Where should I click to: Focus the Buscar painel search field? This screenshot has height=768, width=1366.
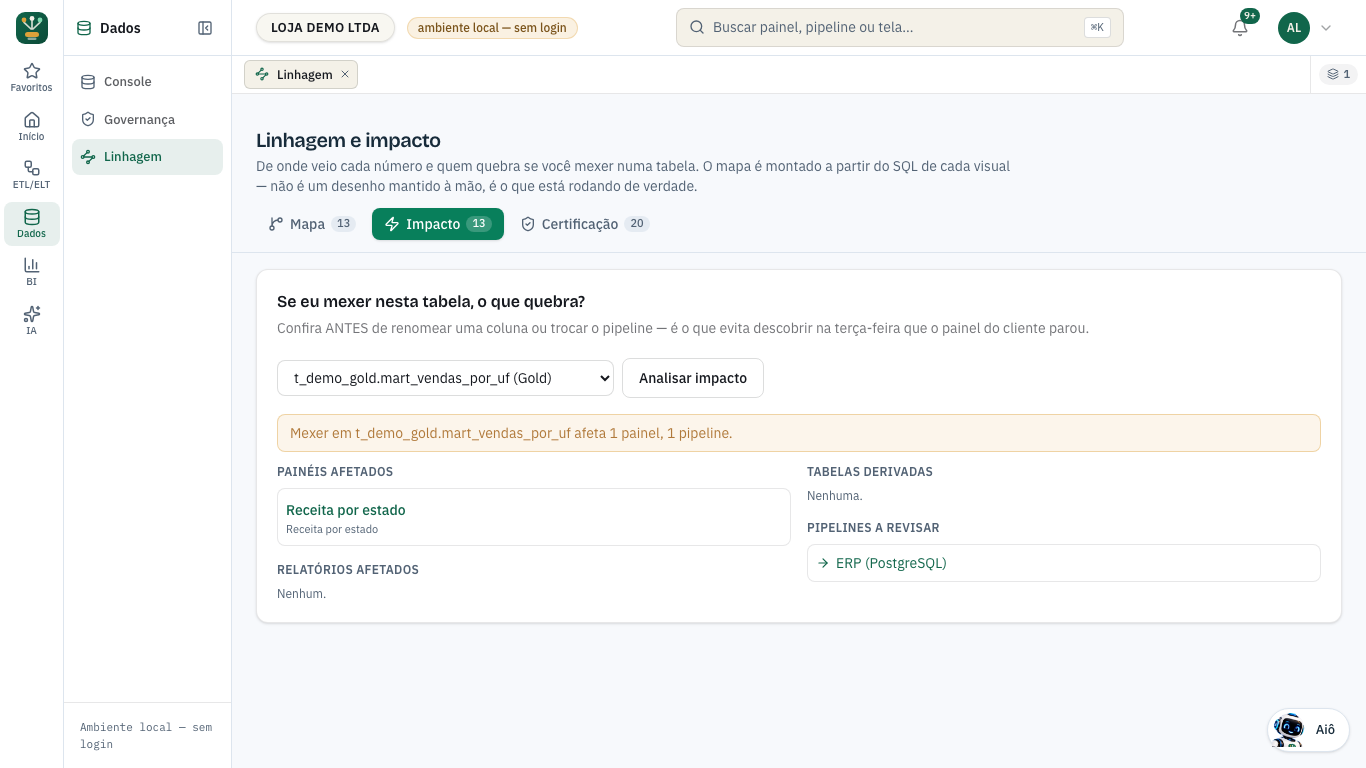click(x=900, y=28)
